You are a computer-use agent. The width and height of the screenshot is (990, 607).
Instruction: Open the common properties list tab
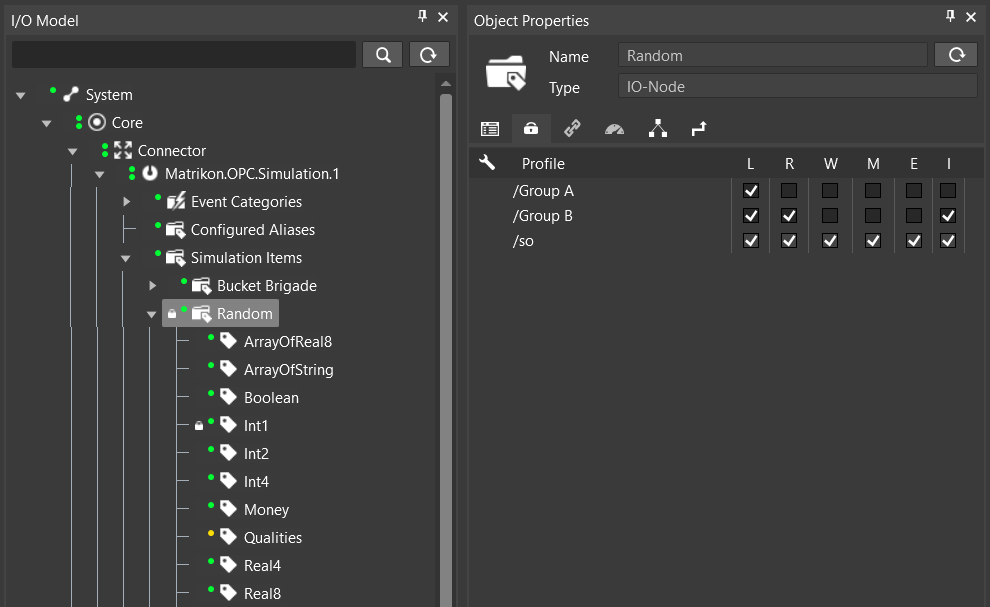click(490, 129)
